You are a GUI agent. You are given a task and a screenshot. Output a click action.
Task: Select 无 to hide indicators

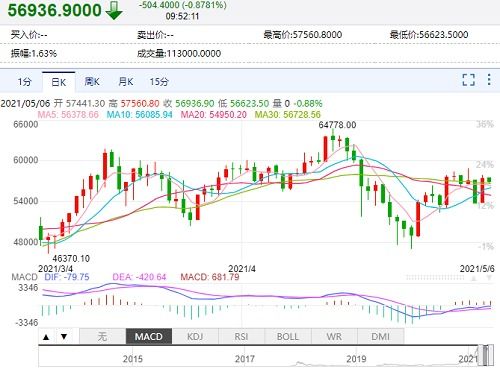[102, 336]
